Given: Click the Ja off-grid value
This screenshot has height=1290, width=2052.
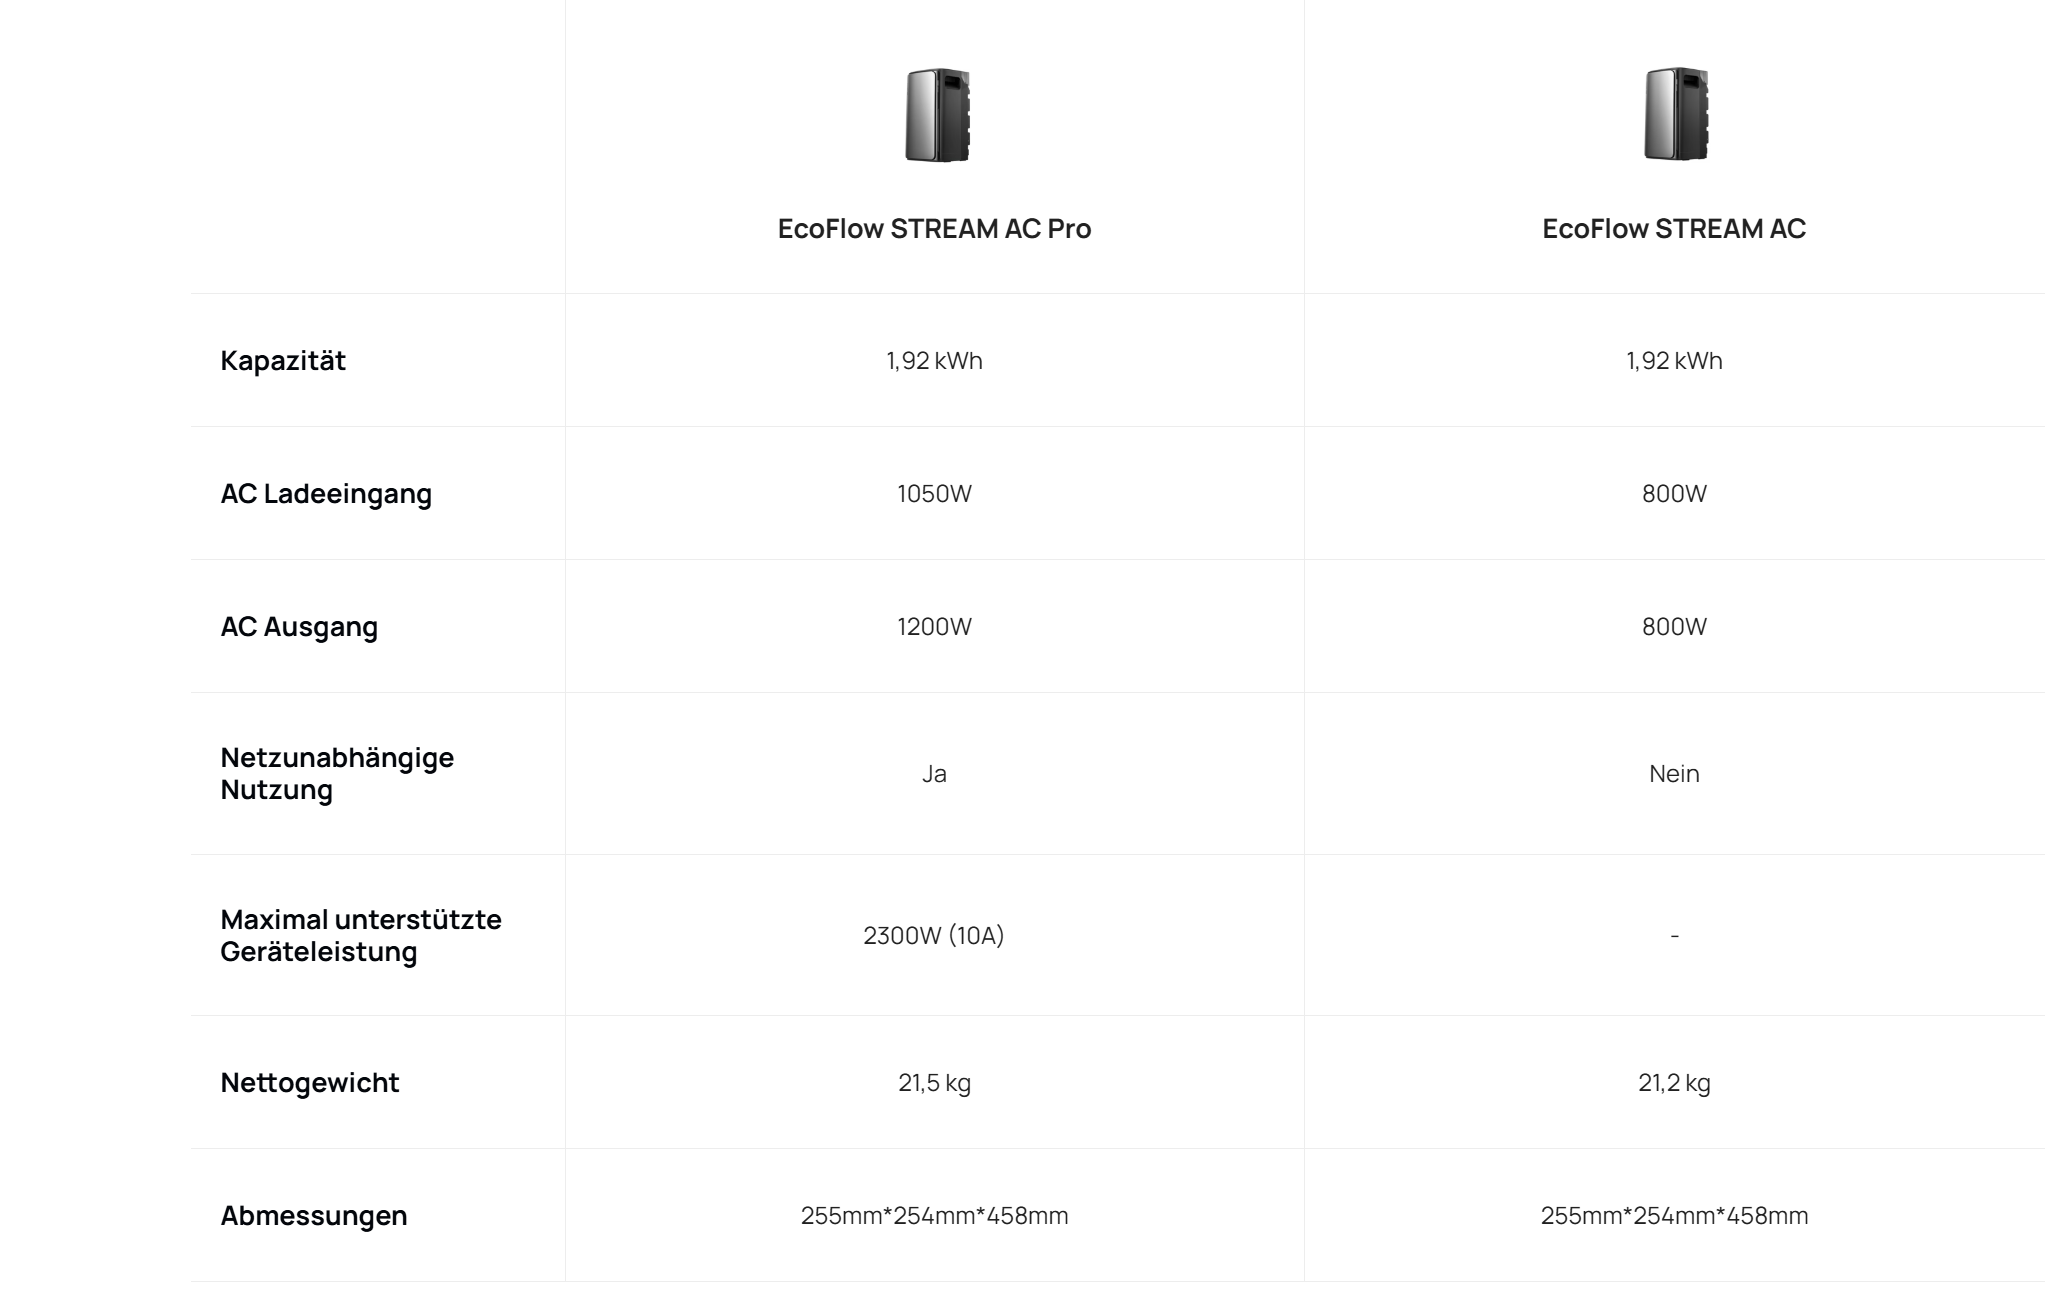Looking at the screenshot, I should click(x=934, y=774).
